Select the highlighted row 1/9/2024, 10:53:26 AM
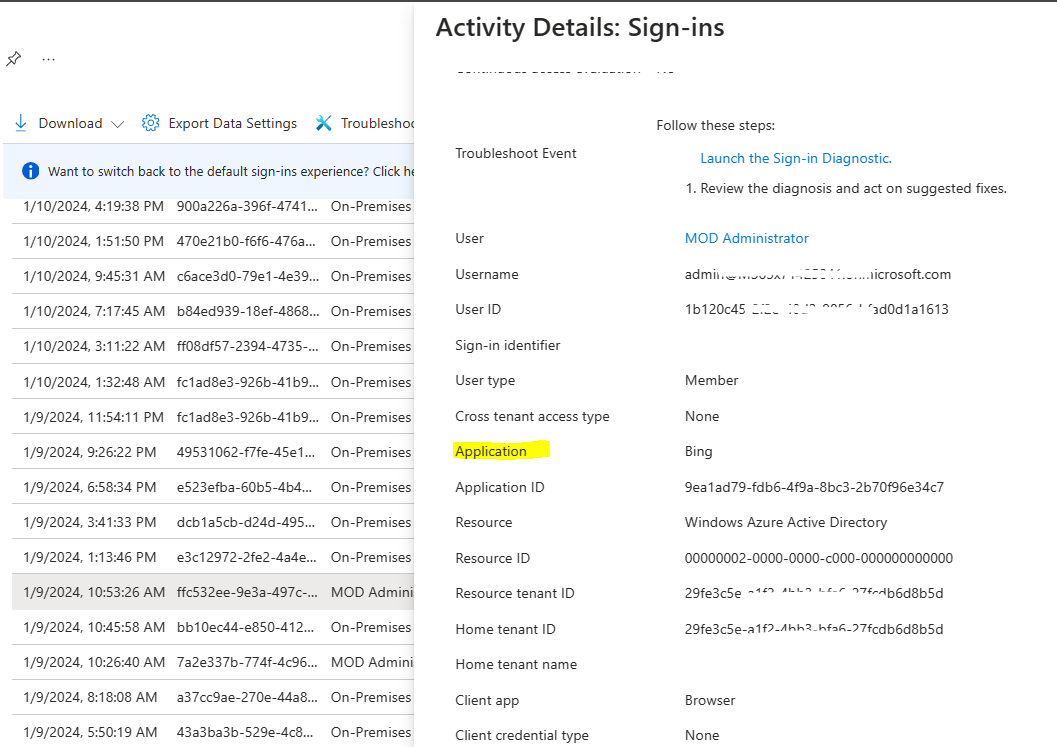 pos(212,593)
